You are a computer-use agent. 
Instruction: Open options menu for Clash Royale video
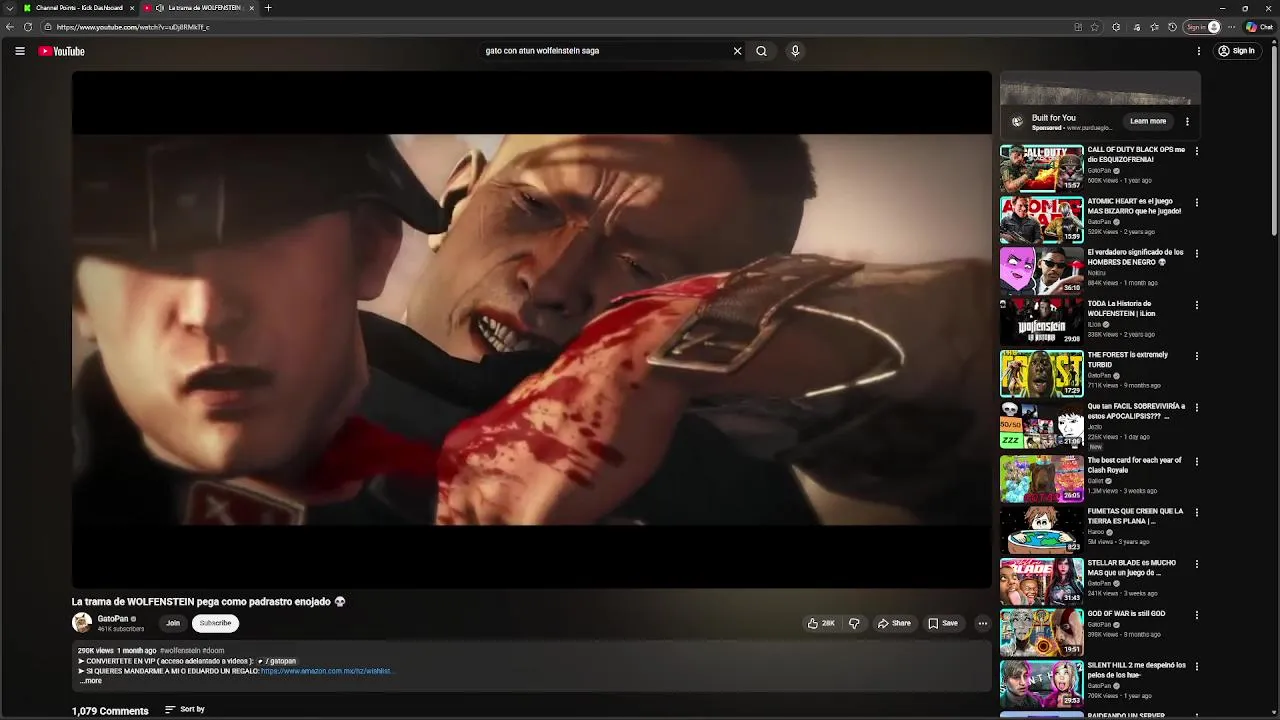pos(1196,461)
